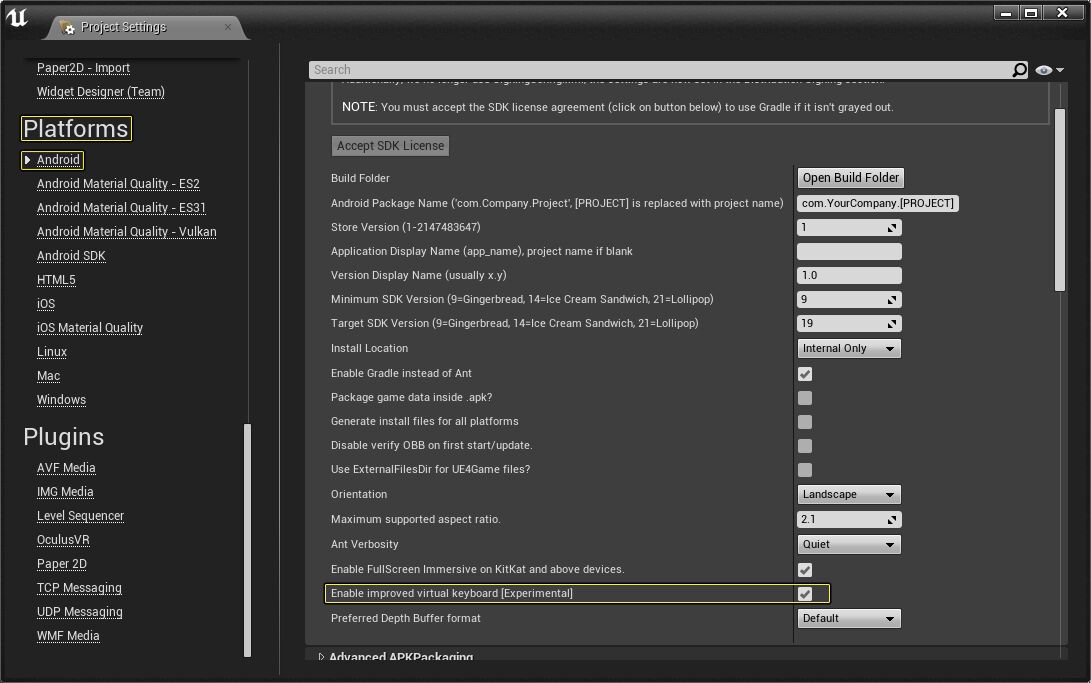Open Android SDK settings page
1091x683 pixels.
coord(71,256)
